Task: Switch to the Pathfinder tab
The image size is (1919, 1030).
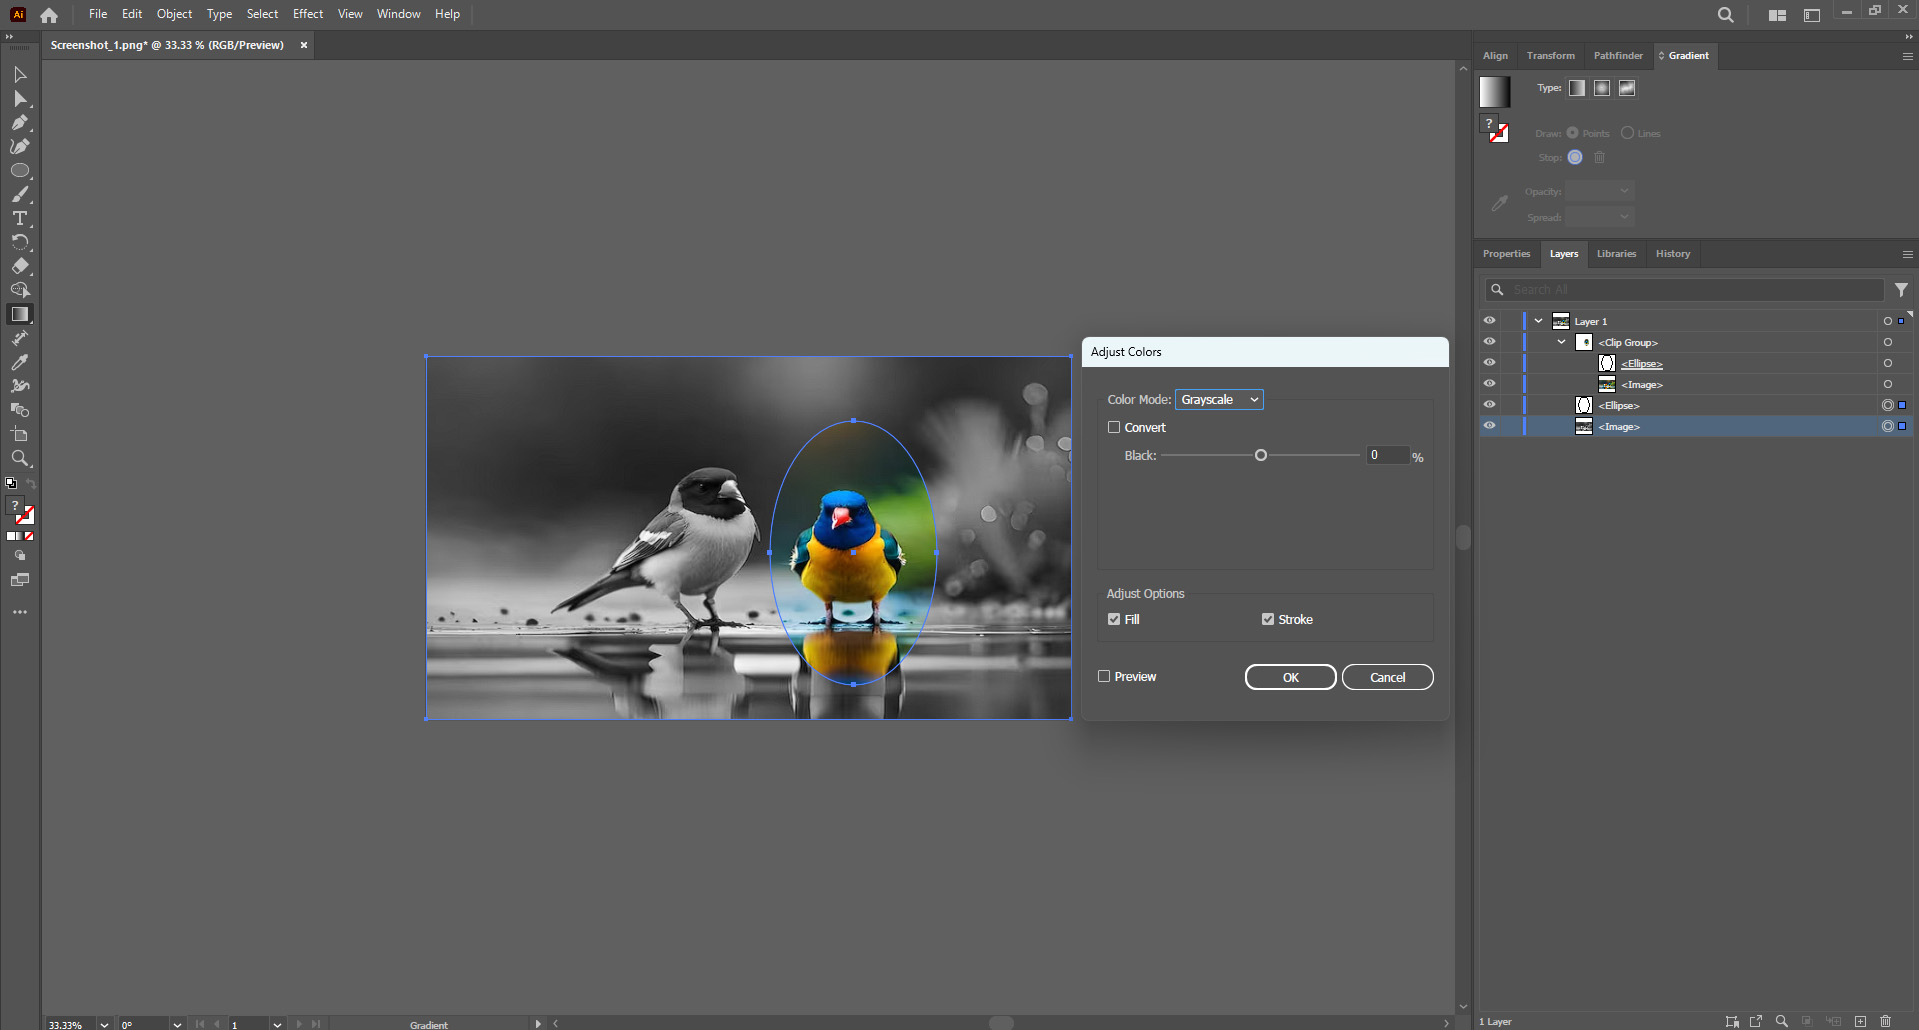Action: (1618, 56)
